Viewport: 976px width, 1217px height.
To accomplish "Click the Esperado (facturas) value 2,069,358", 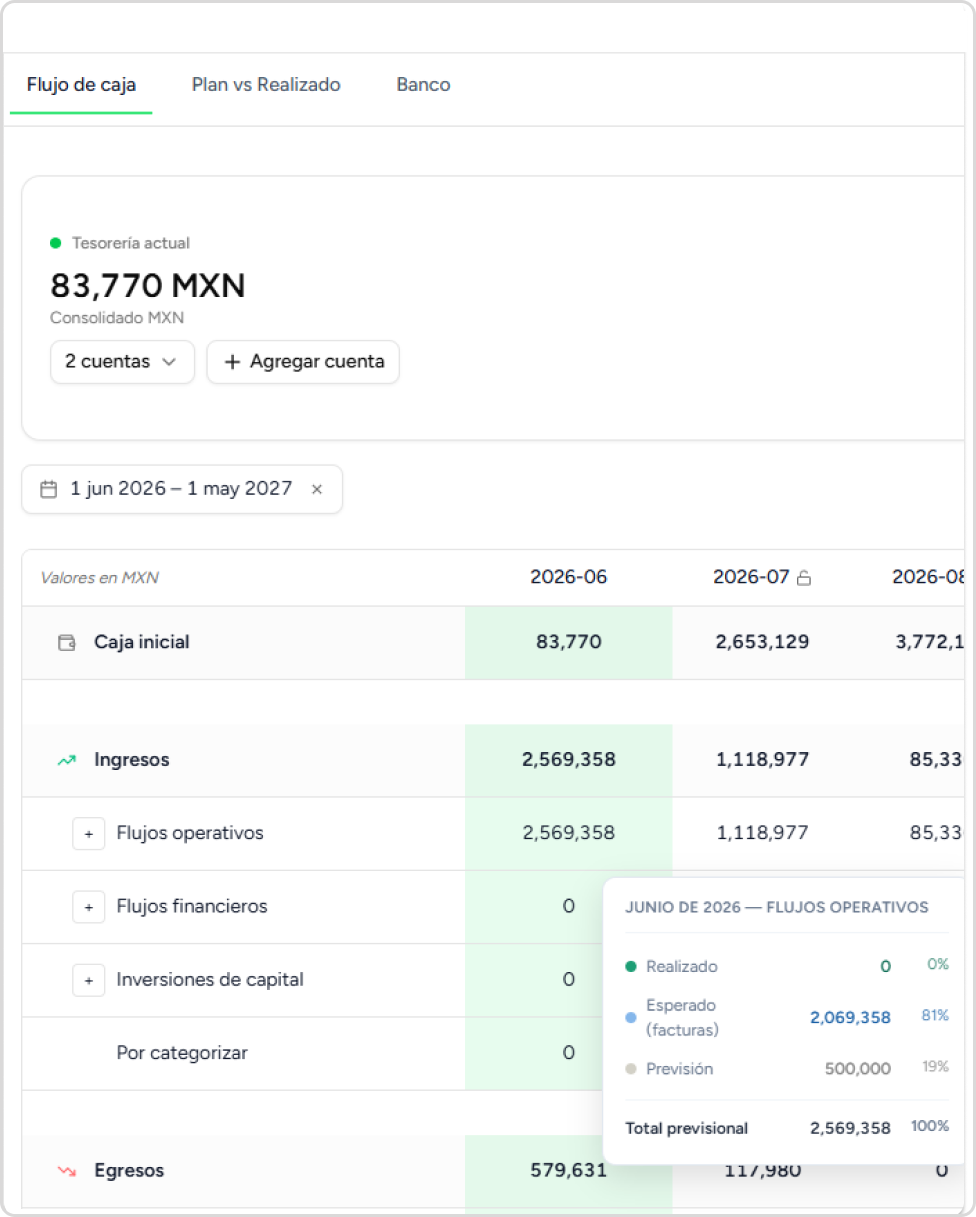I will click(850, 1018).
